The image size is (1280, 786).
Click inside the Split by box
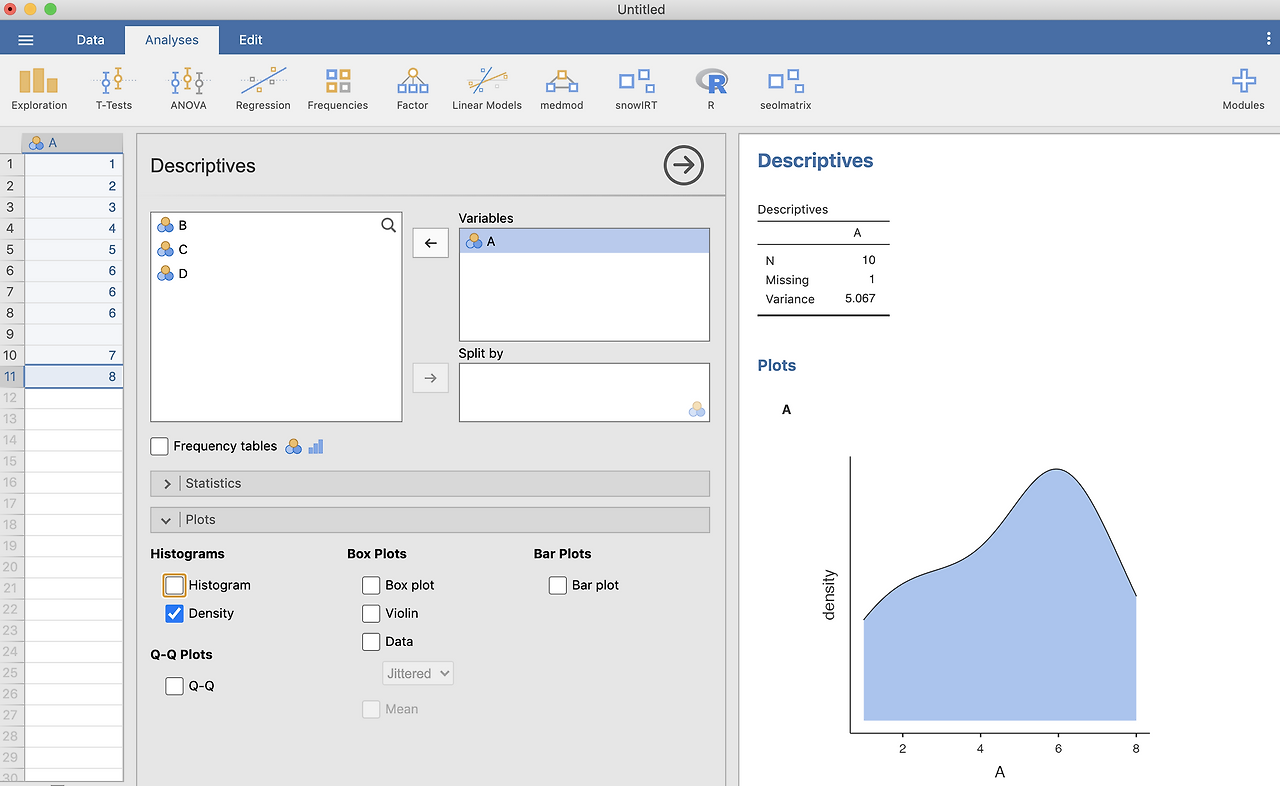pos(584,392)
